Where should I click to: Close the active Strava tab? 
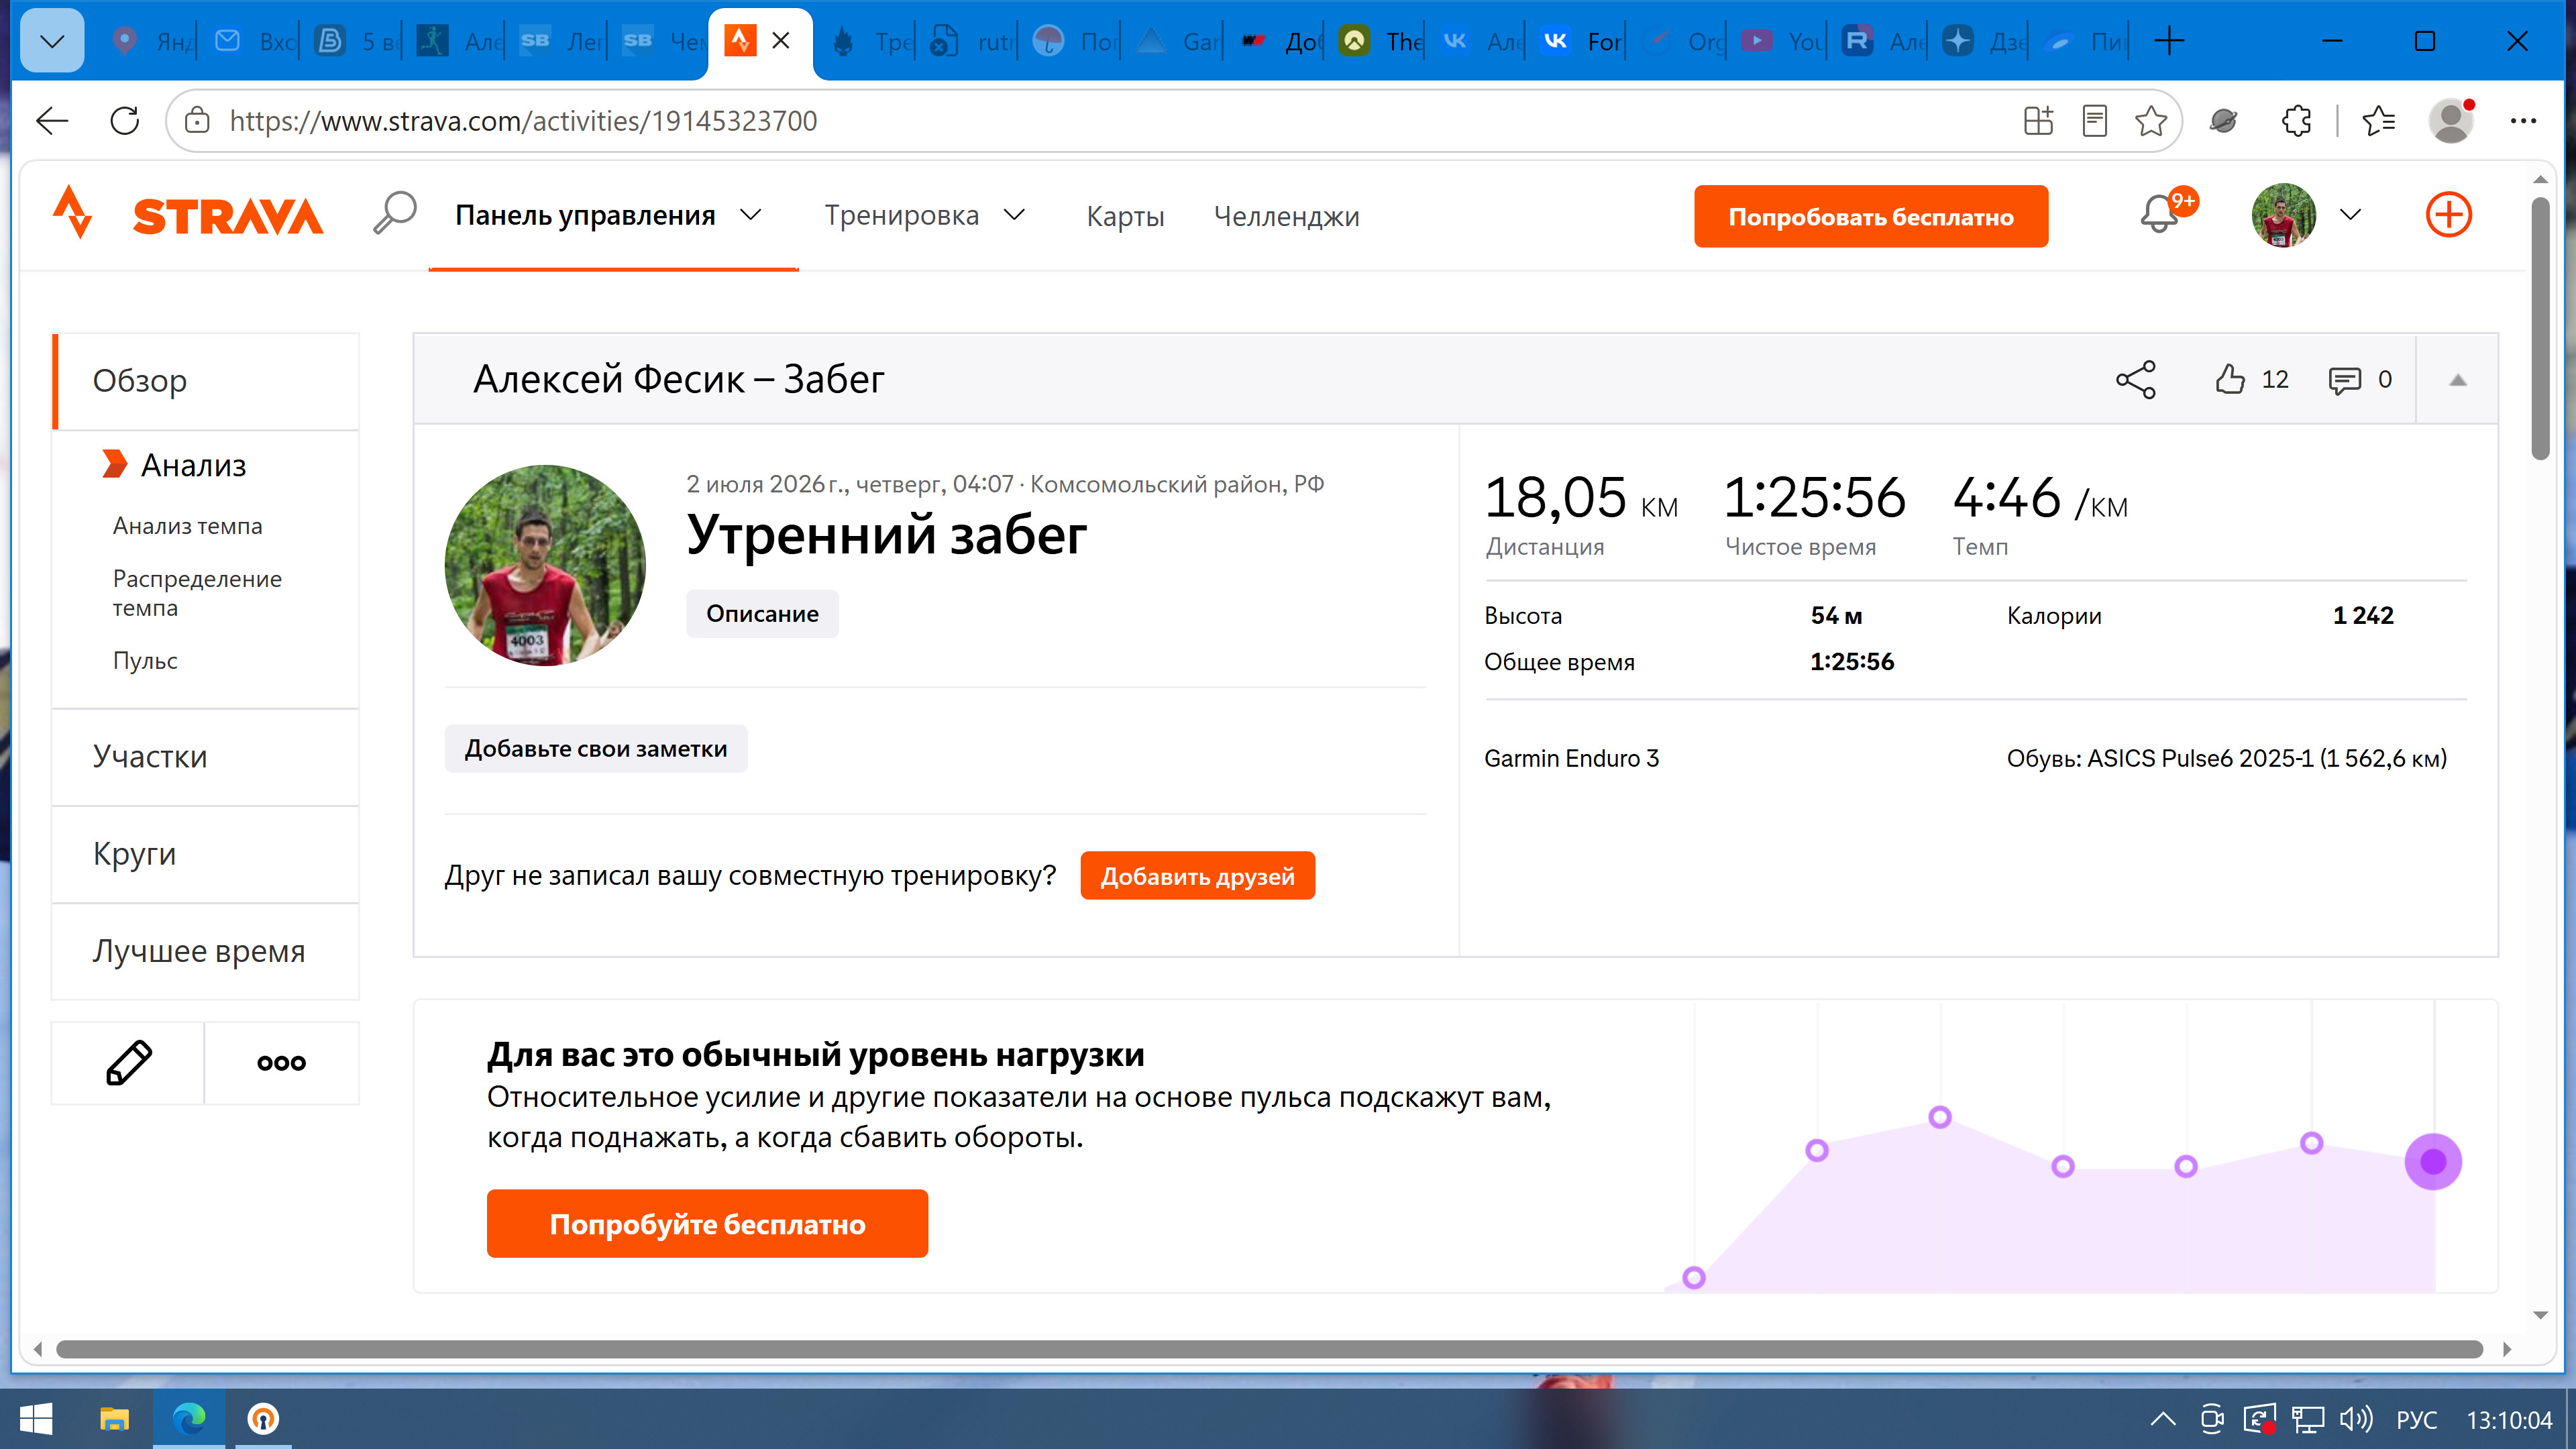tap(781, 41)
